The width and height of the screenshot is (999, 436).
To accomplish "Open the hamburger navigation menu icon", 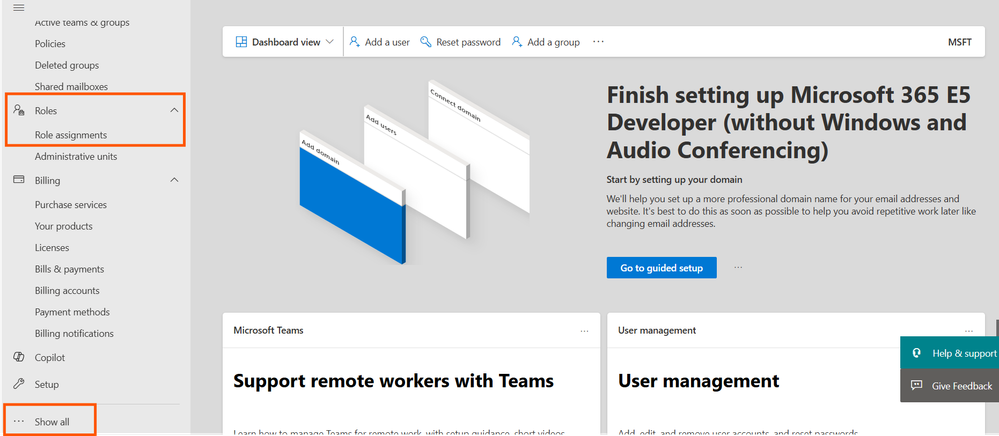I will (x=19, y=8).
